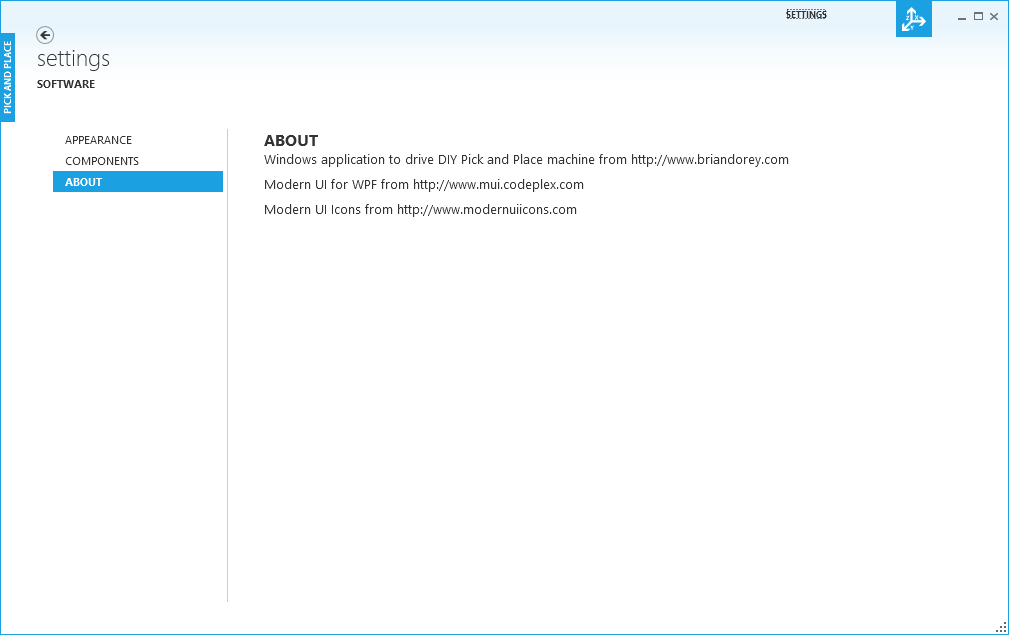This screenshot has height=635, width=1009.
Task: Go back using the circled arrow button
Action: click(x=45, y=35)
